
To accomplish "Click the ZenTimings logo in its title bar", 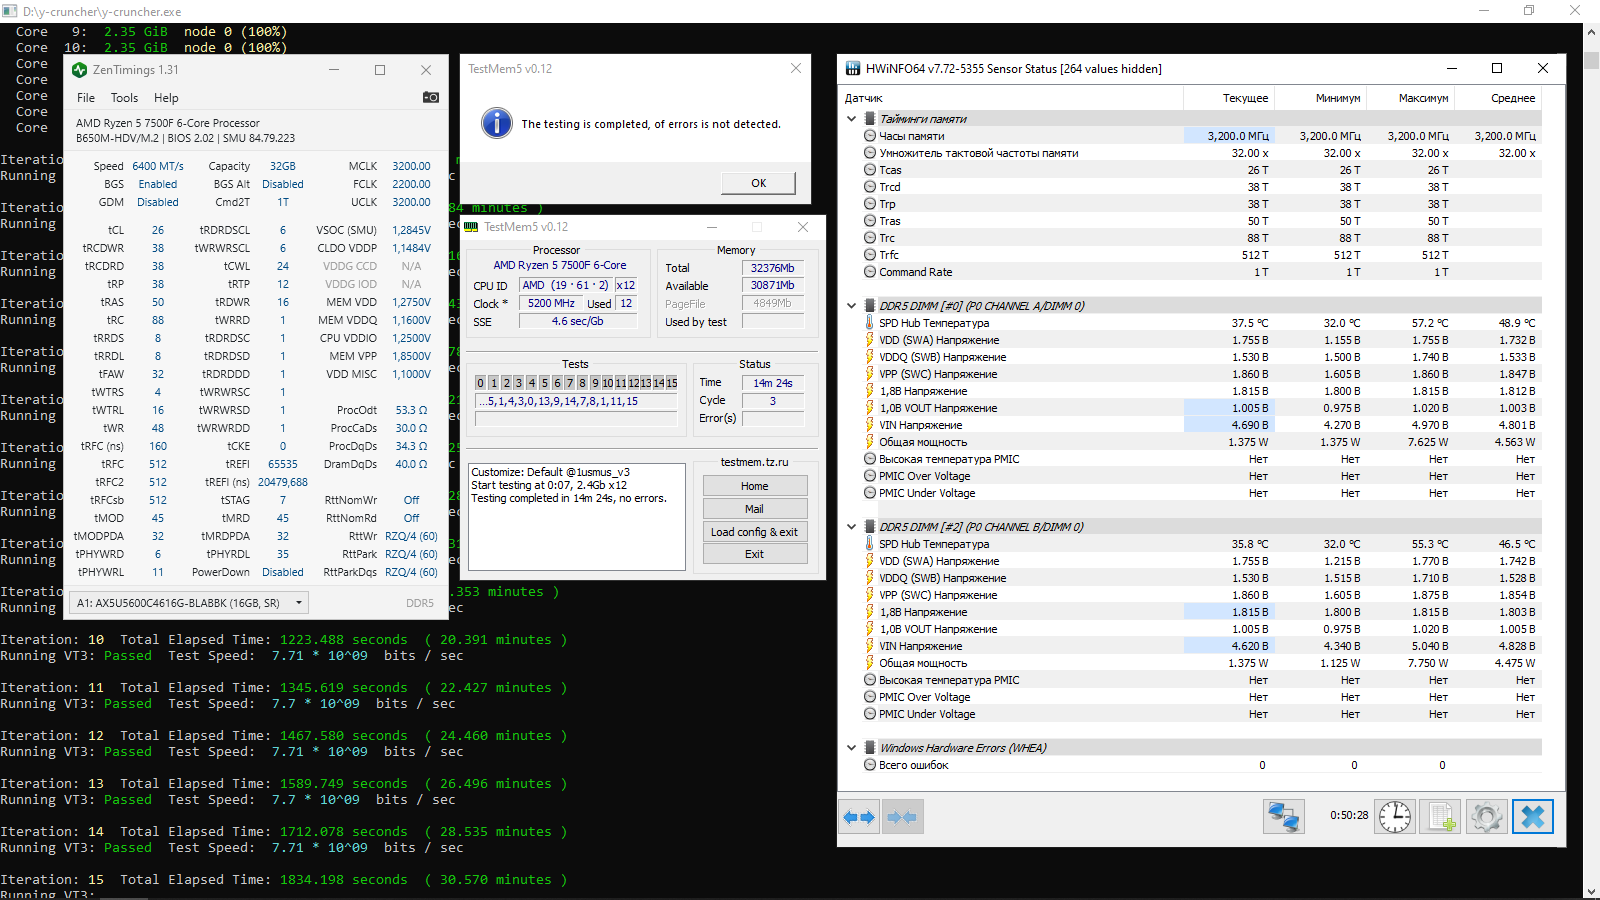I will (x=80, y=70).
